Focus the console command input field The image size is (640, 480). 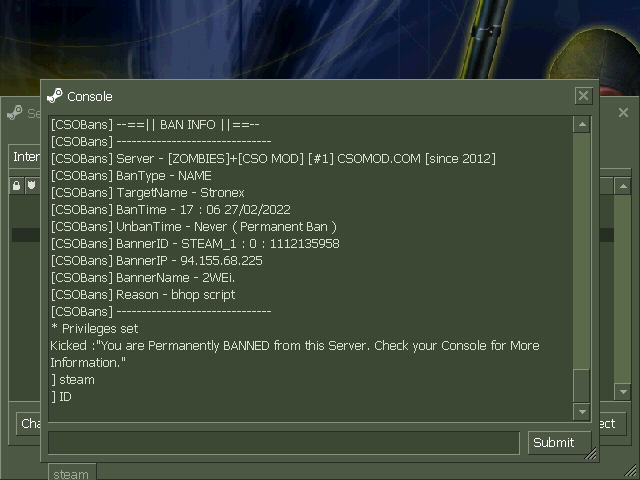click(x=284, y=442)
